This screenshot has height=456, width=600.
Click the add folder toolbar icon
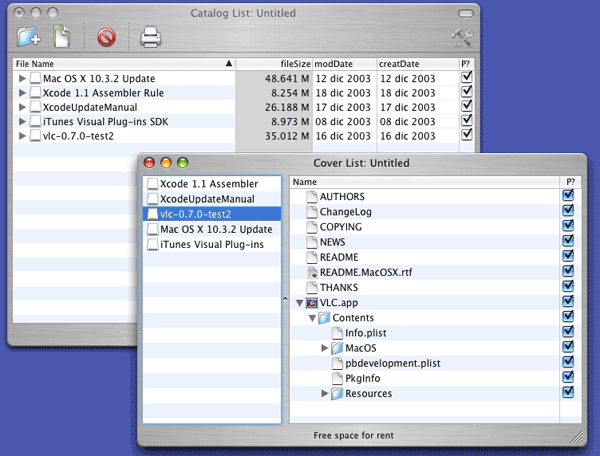pyautogui.click(x=29, y=38)
